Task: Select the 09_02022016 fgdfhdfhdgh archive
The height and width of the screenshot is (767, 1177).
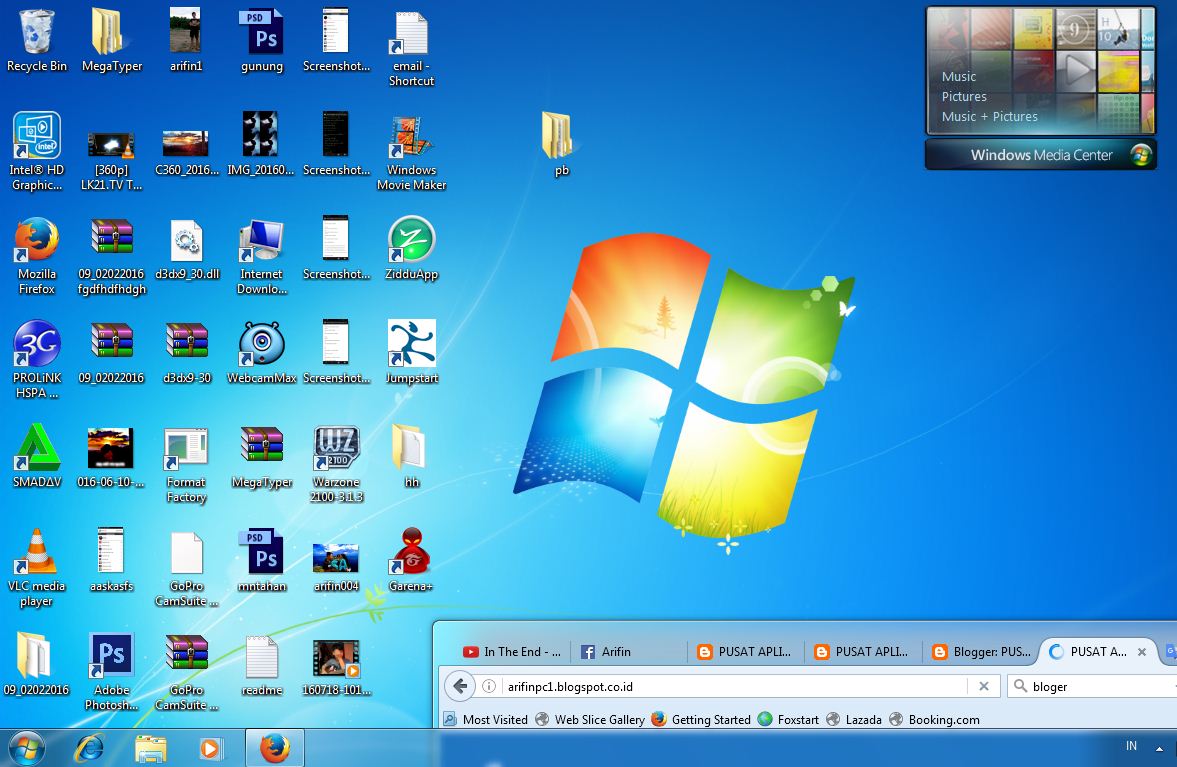Action: [111, 237]
